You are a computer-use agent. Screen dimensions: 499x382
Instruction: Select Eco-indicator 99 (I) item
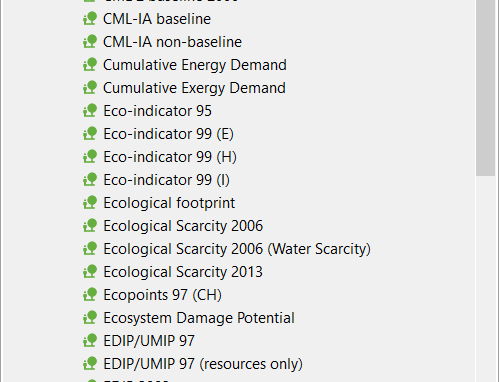click(166, 180)
